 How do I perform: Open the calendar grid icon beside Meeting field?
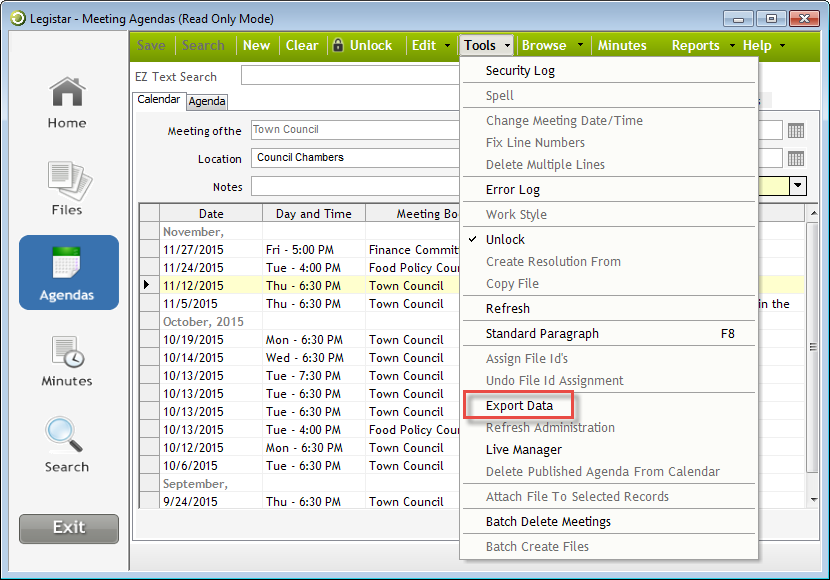pos(796,130)
